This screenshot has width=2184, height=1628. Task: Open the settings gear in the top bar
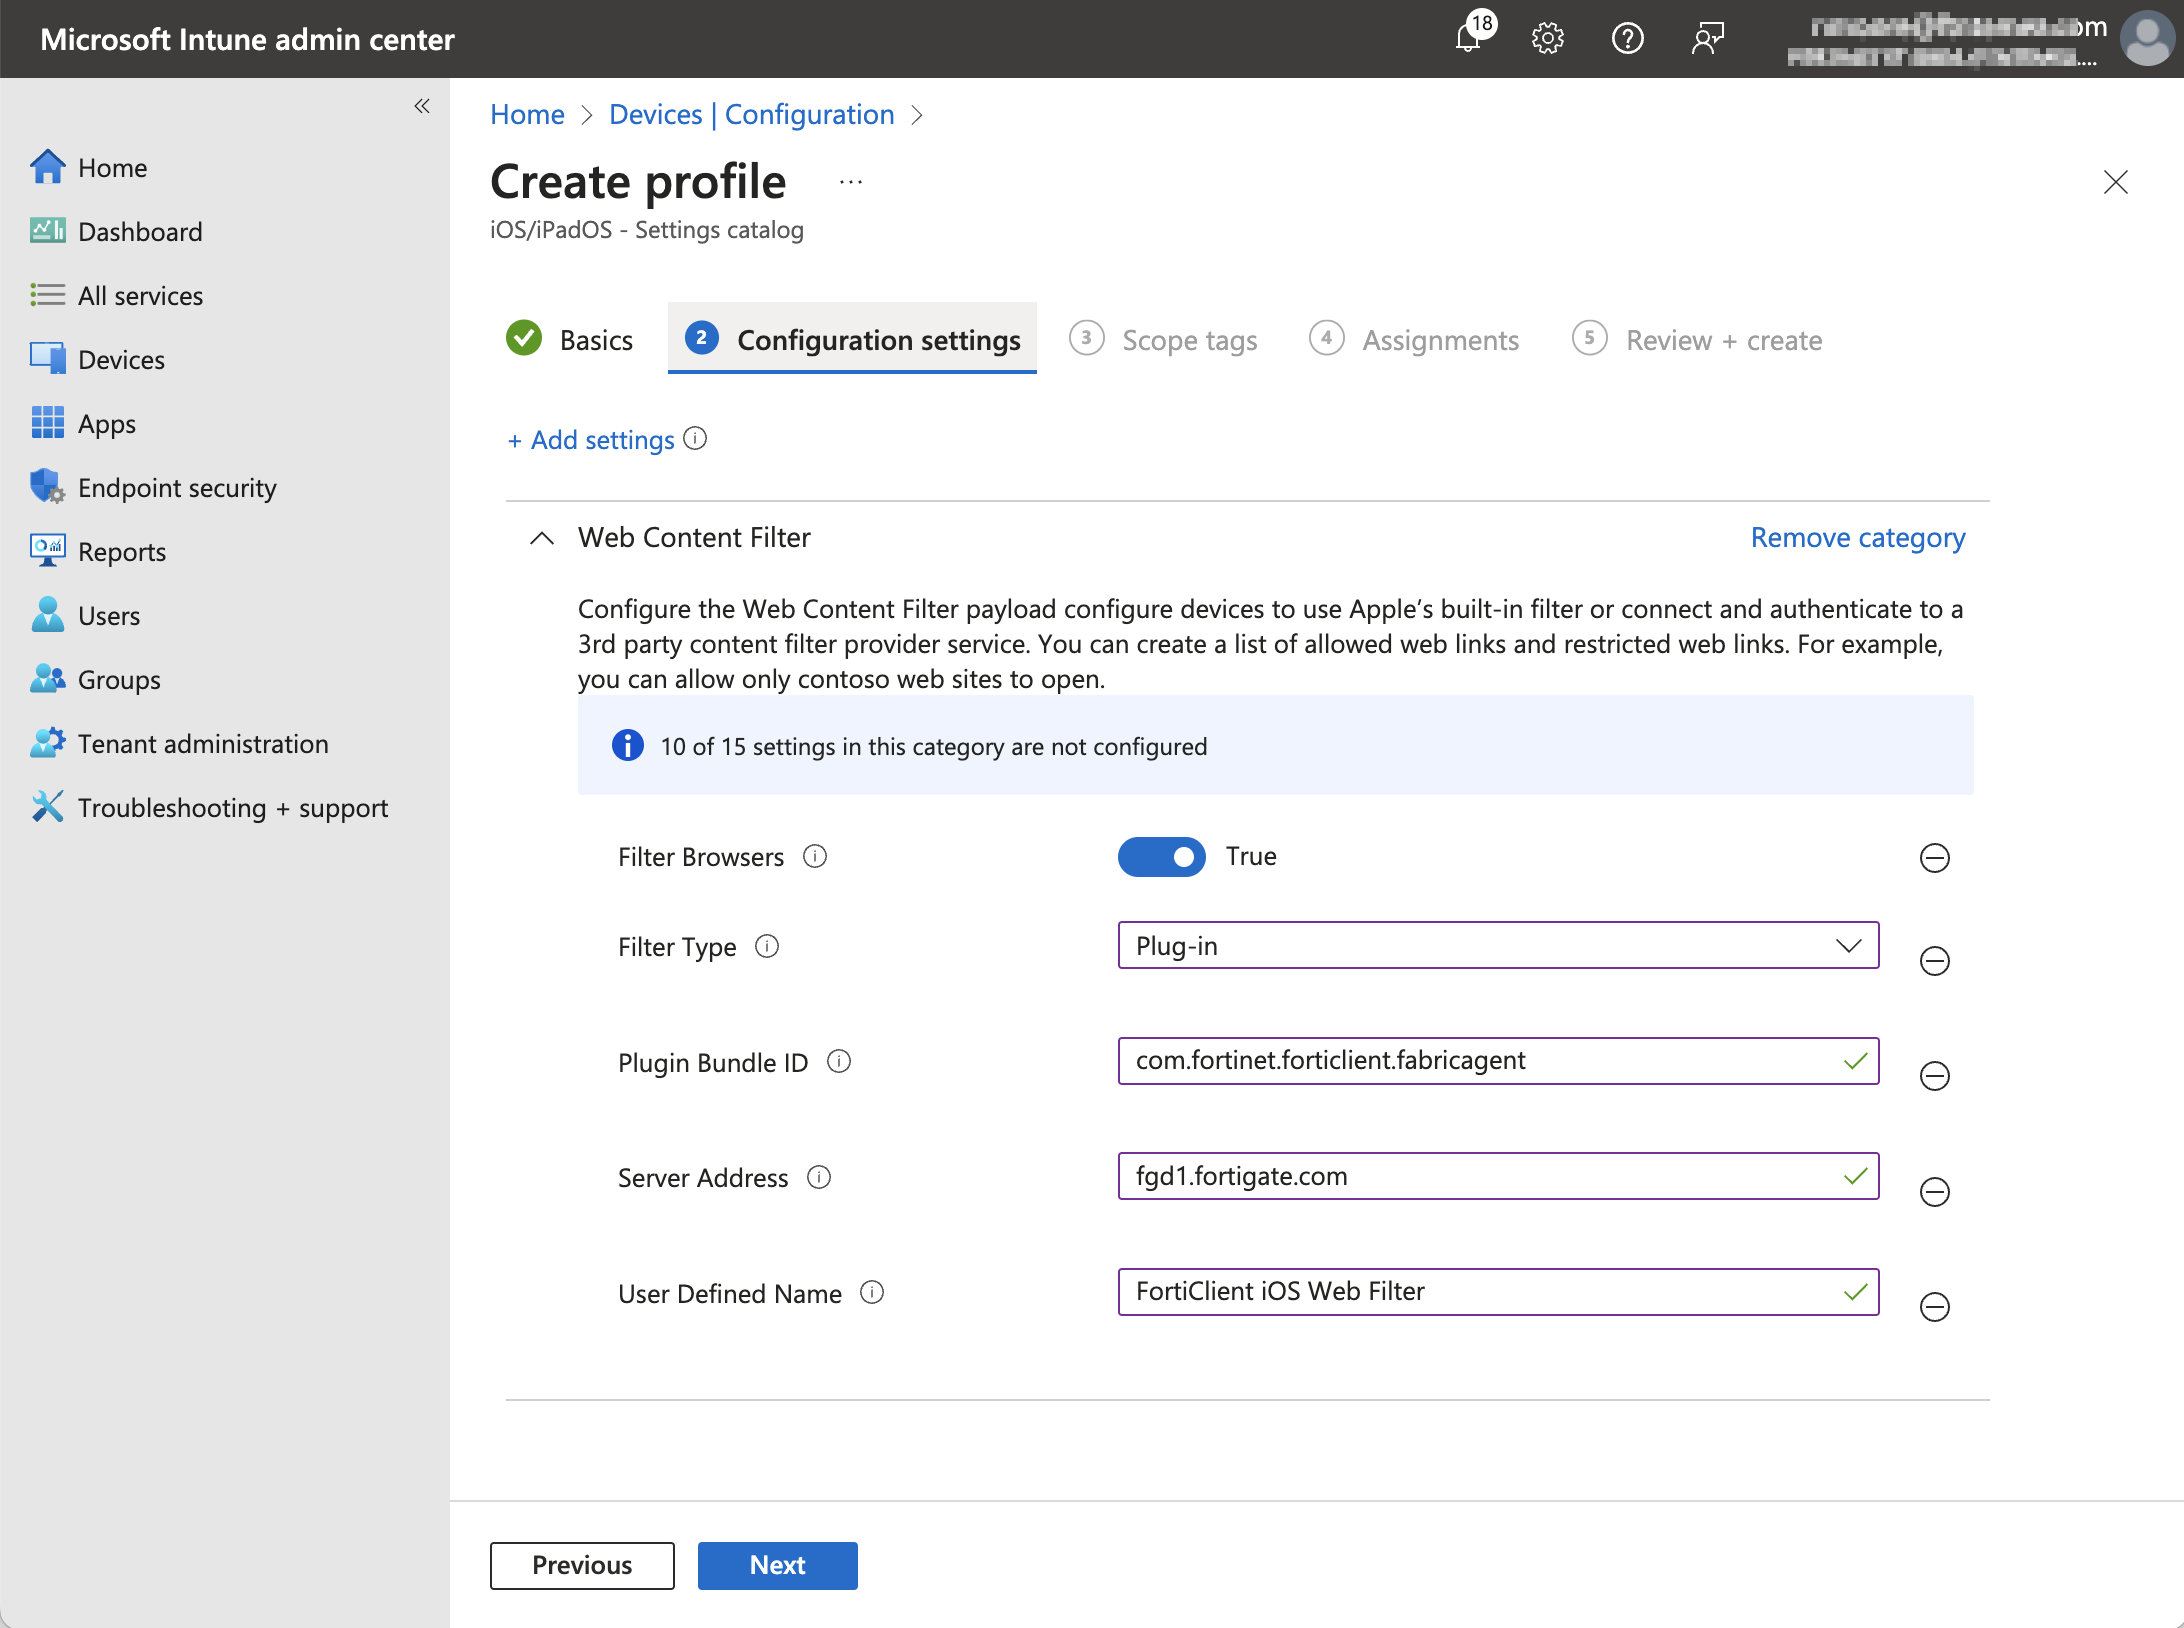(x=1547, y=38)
